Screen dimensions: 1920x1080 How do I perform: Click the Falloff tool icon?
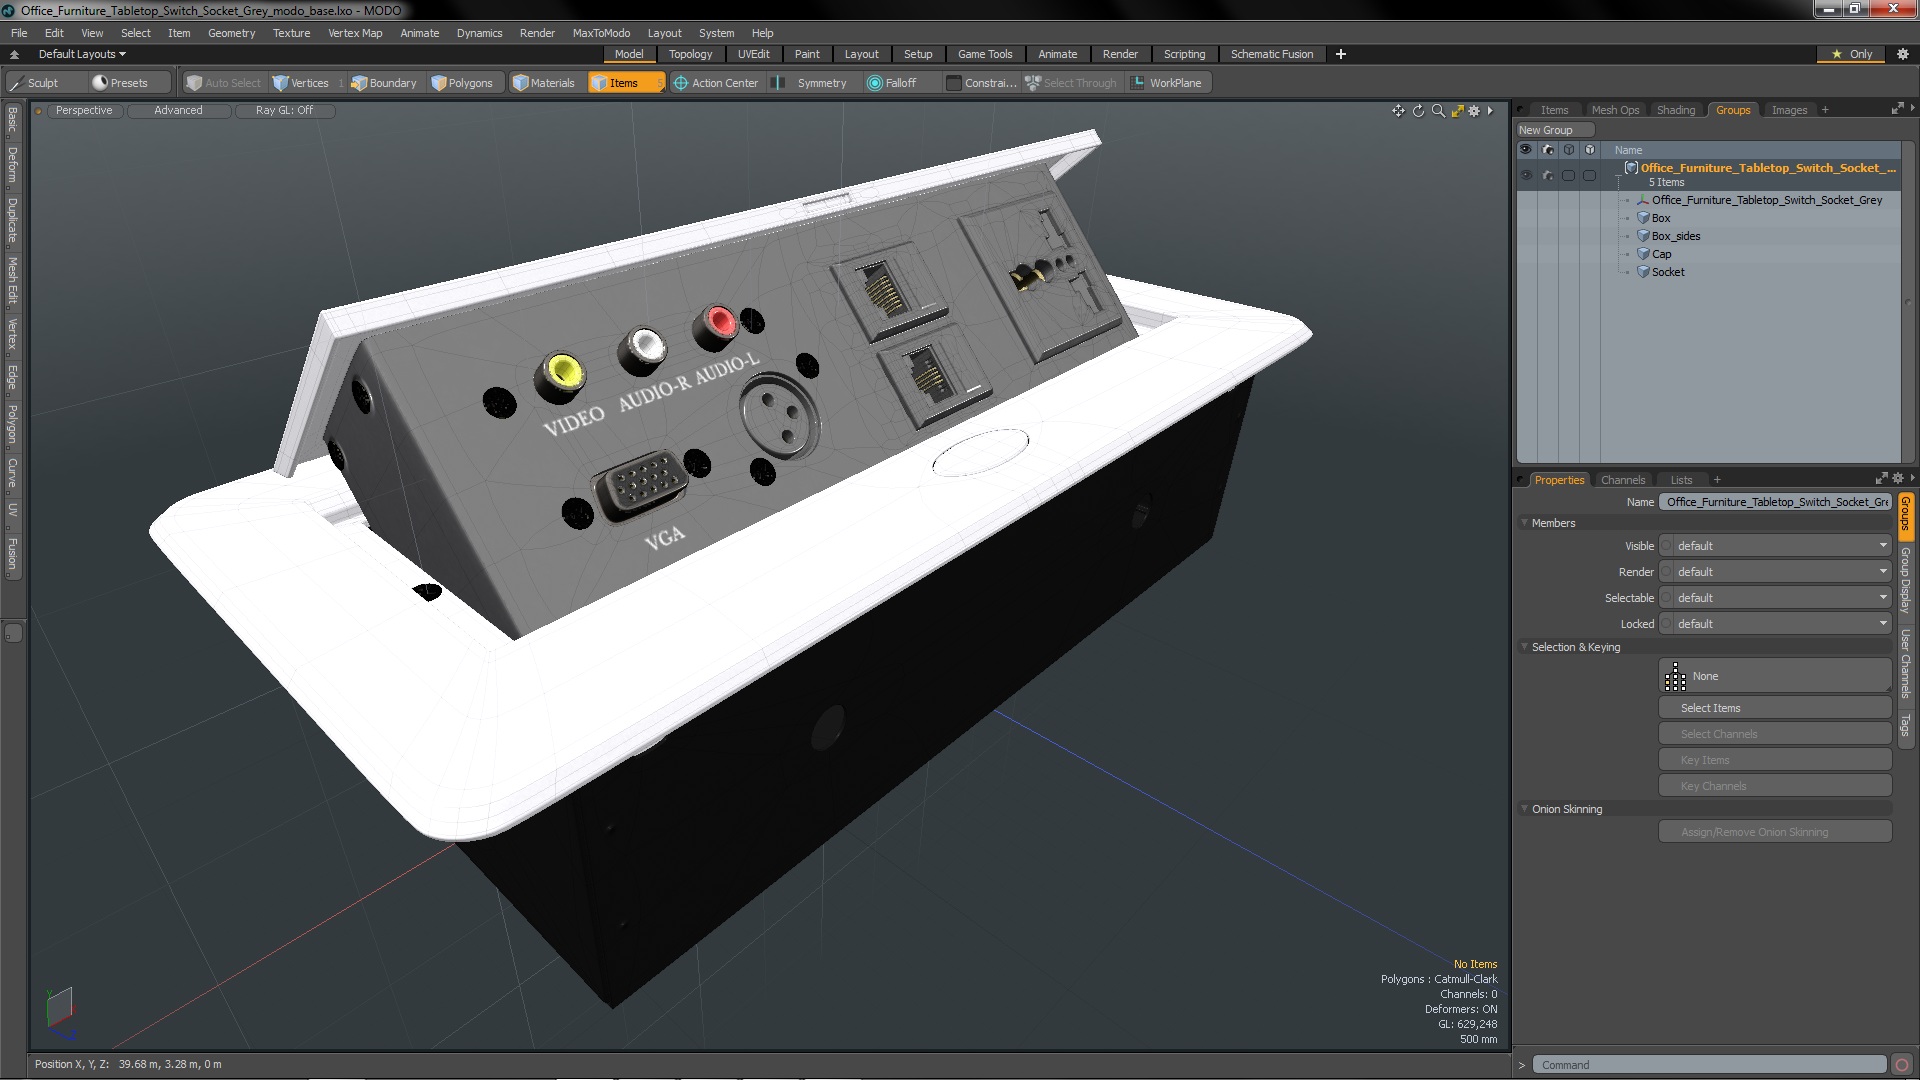pos(875,83)
